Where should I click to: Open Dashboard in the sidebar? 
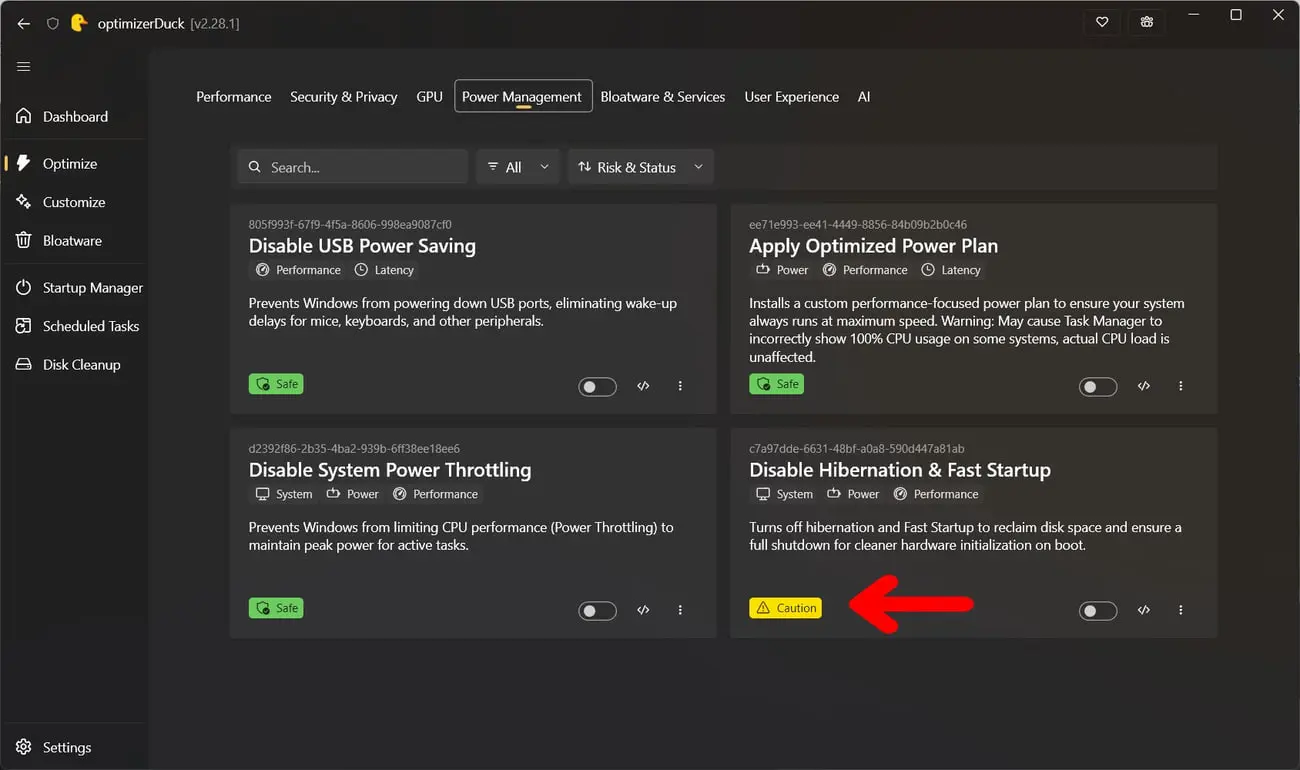point(74,116)
